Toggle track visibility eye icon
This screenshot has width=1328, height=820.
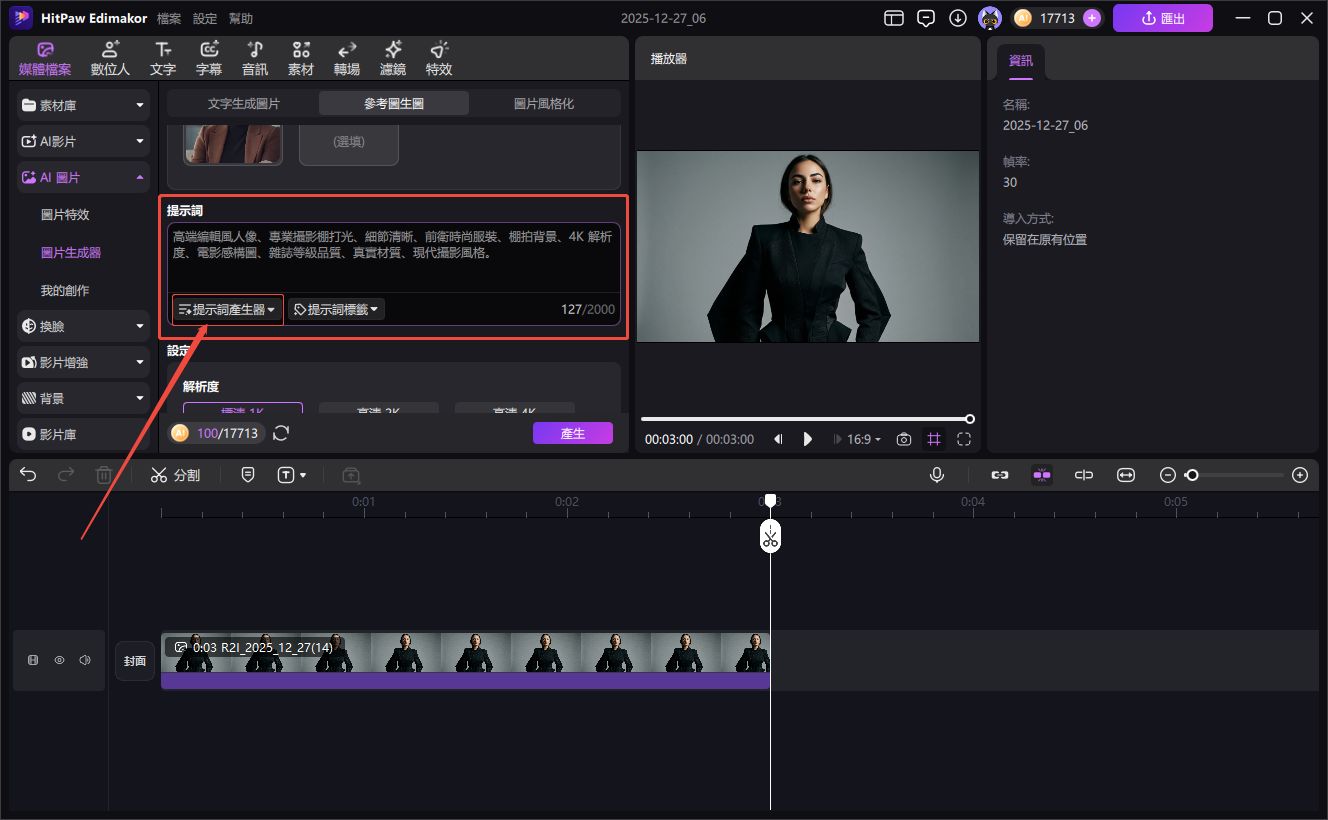(59, 660)
